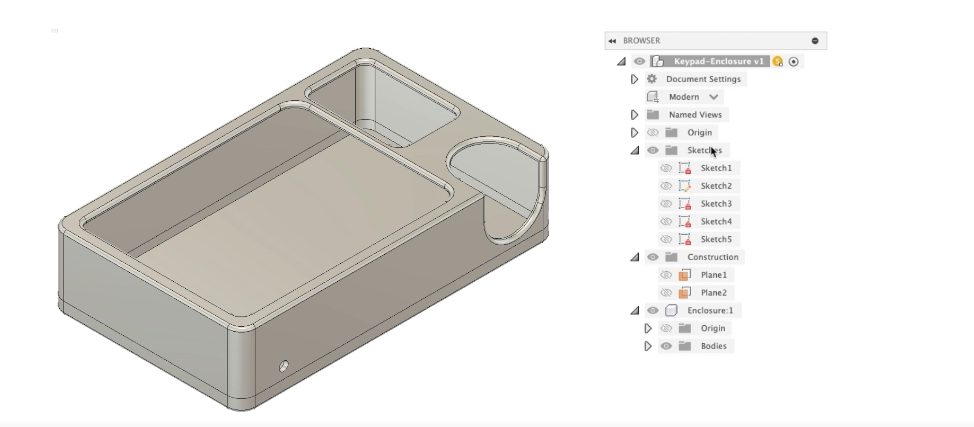Toggle visibility of Sketch1
The height and width of the screenshot is (427, 974).
[666, 168]
